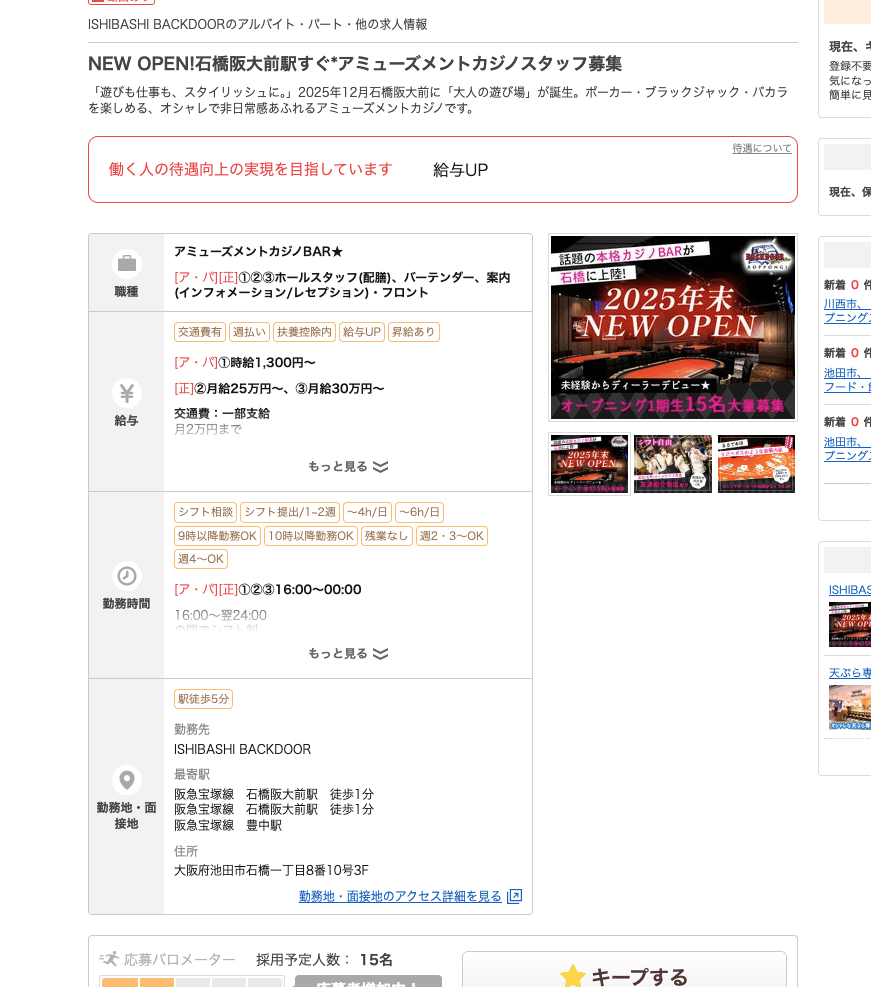Click the briefcase job type icon
The height and width of the screenshot is (987, 871).
pos(126,264)
